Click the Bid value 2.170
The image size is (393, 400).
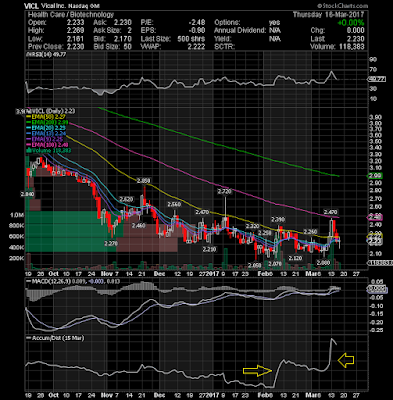[123, 39]
